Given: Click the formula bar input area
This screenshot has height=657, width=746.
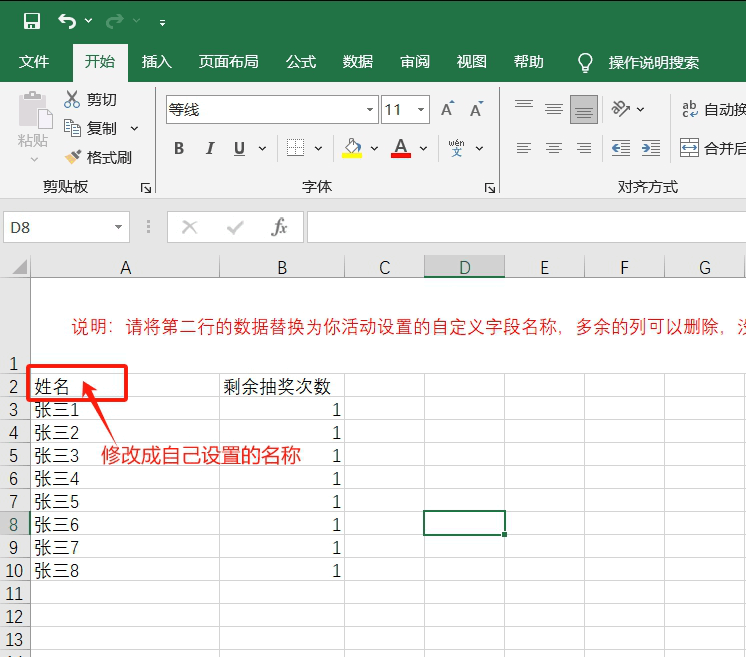Looking at the screenshot, I should tap(526, 227).
